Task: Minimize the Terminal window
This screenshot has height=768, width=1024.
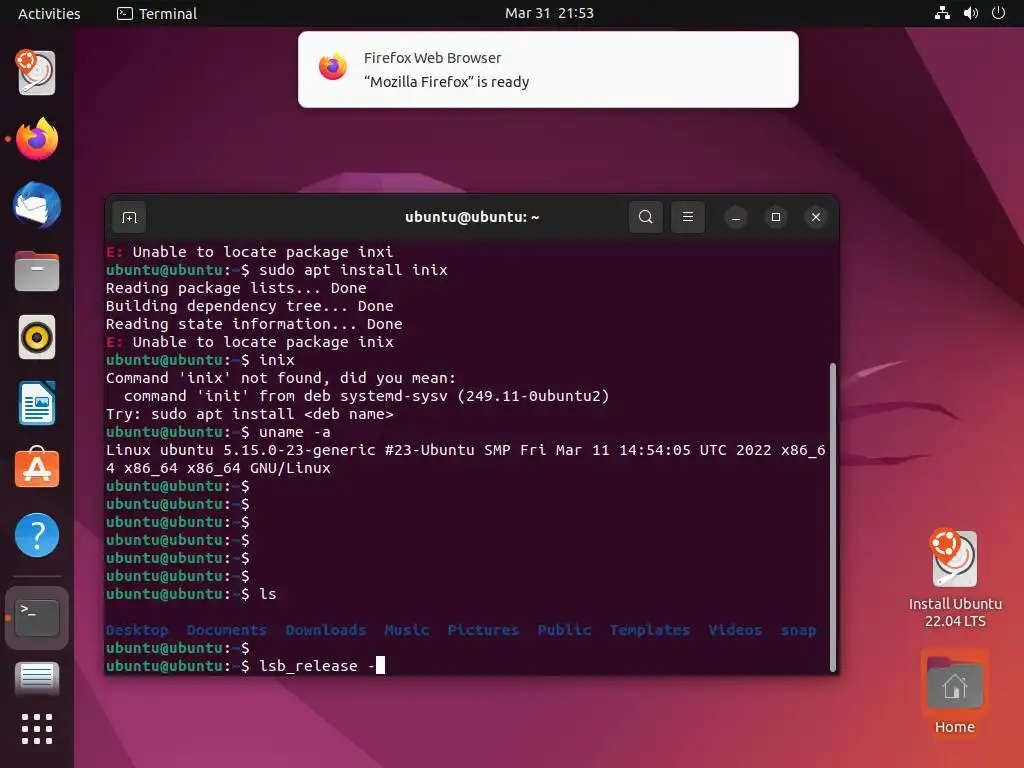Action: click(x=735, y=217)
